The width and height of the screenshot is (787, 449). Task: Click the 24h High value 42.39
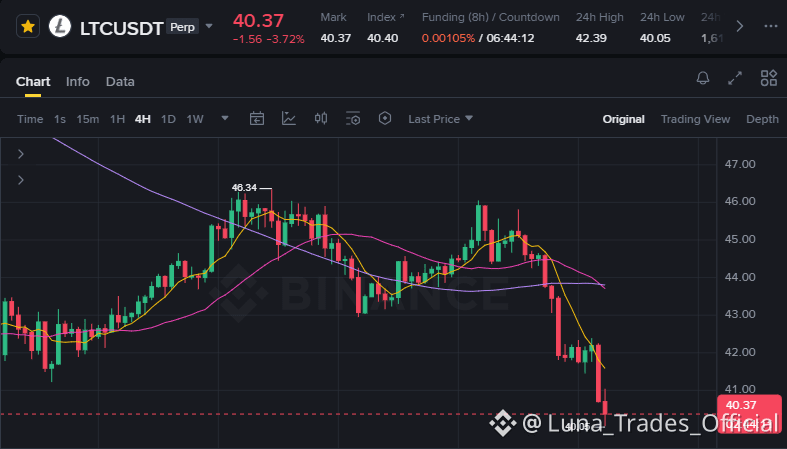pos(591,38)
